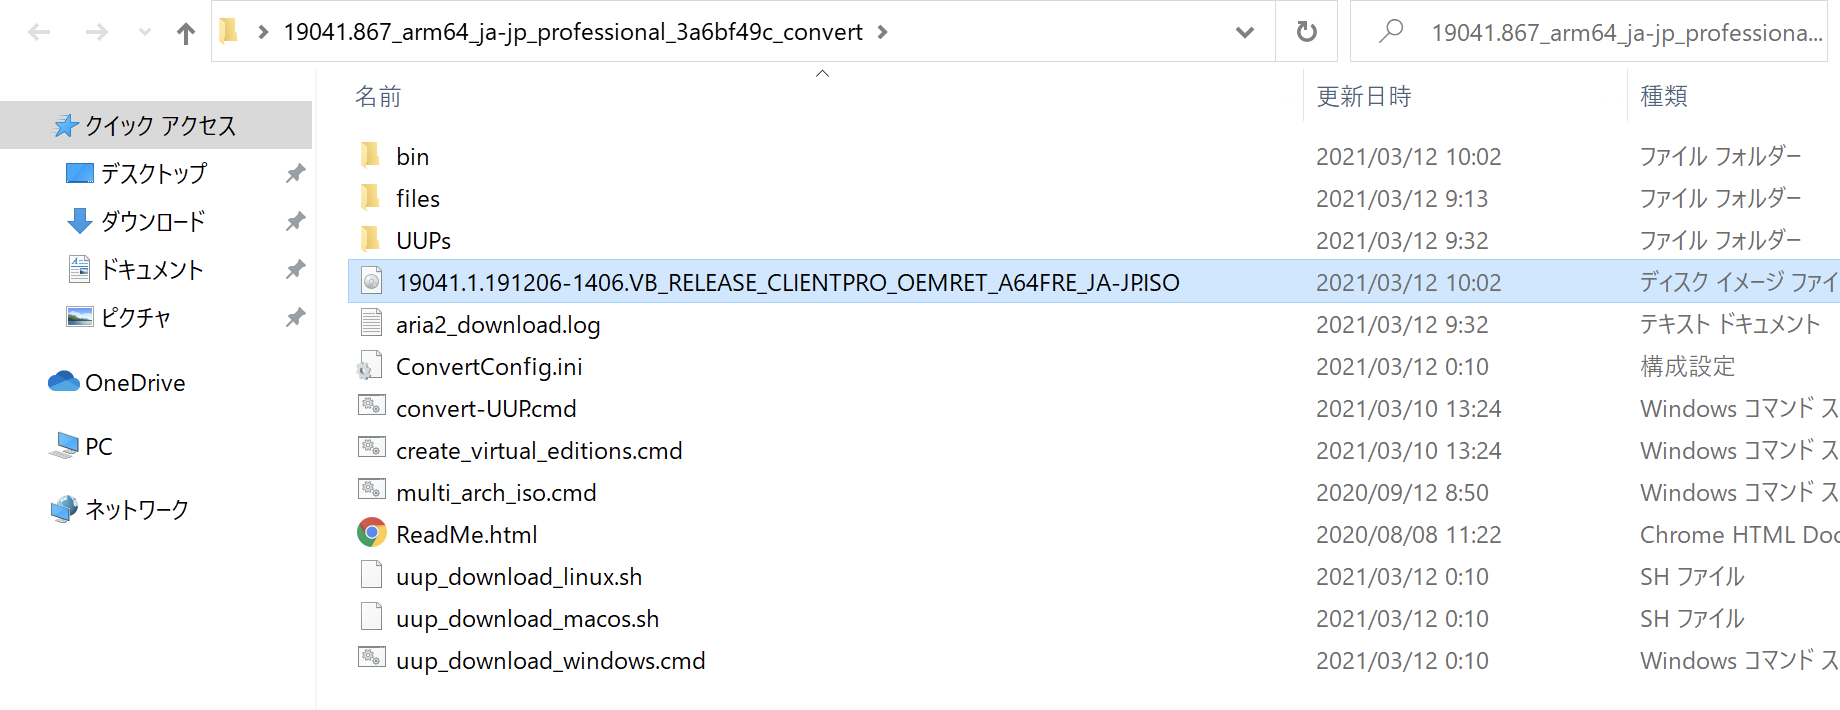The width and height of the screenshot is (1840, 710).
Task: Sort by the 更新日時 column header
Action: click(1364, 97)
